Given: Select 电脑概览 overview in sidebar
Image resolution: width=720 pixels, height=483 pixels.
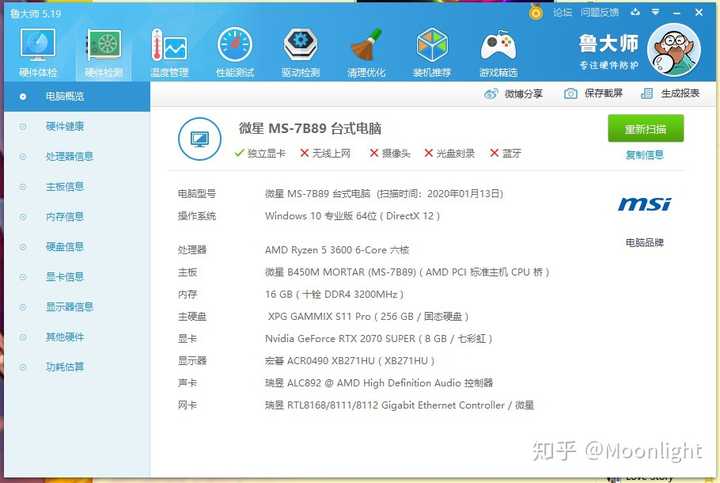Looking at the screenshot, I should click(77, 96).
